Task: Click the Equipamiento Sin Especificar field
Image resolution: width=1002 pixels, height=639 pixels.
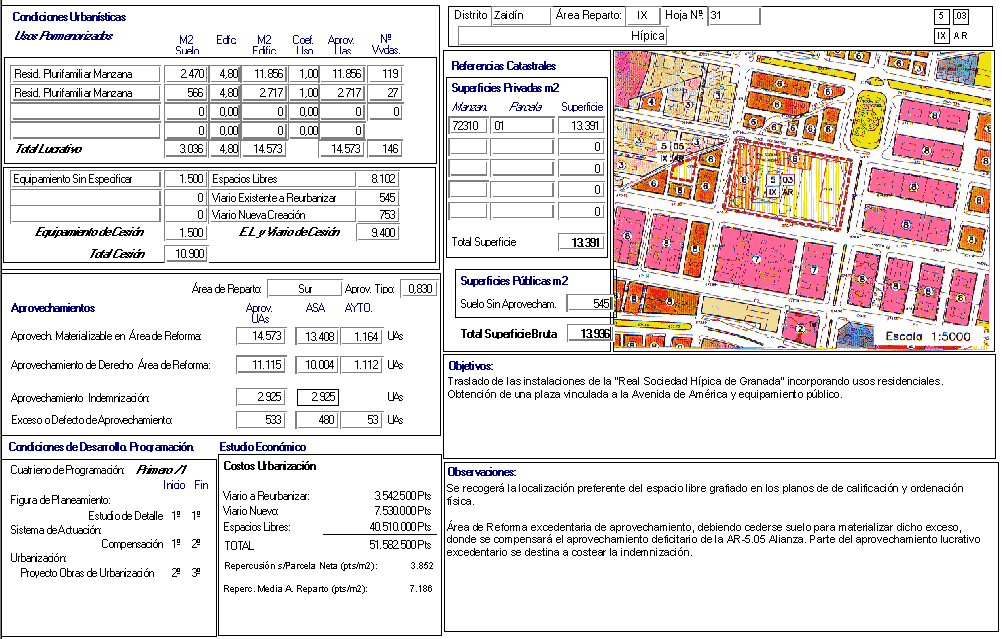Action: pyautogui.click(x=86, y=179)
